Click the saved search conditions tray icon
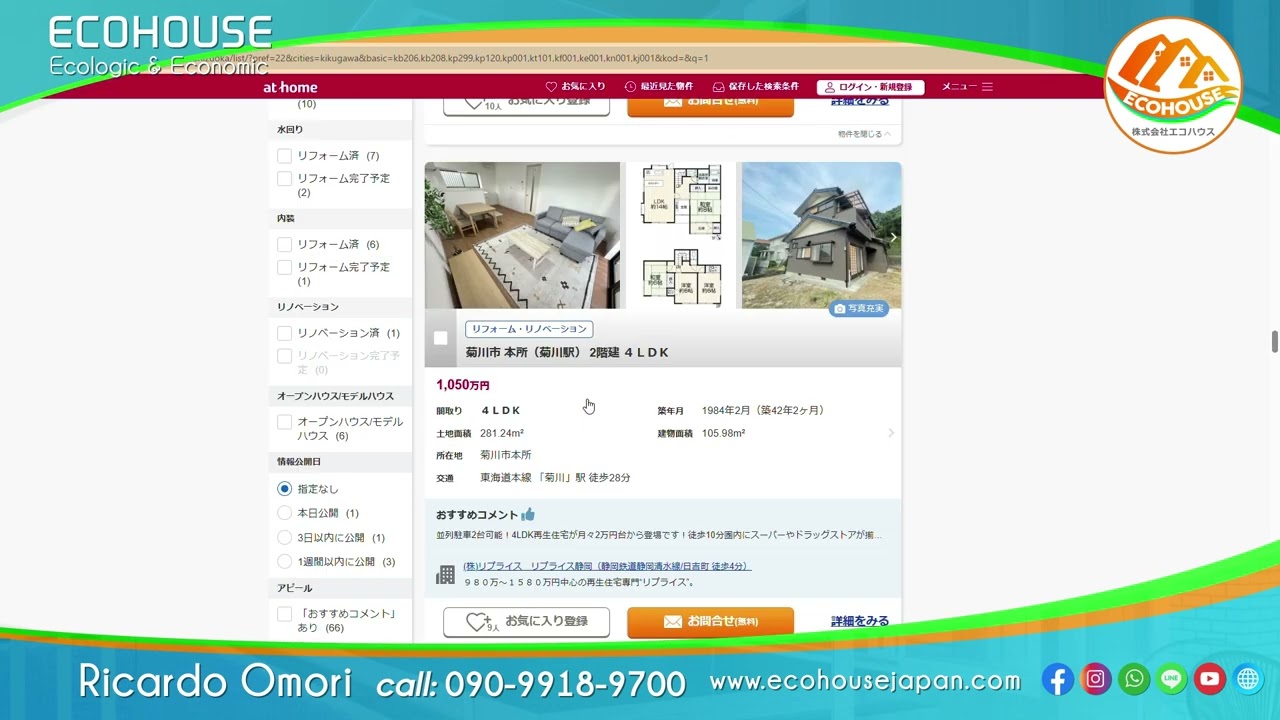The image size is (1280, 720). tap(718, 87)
